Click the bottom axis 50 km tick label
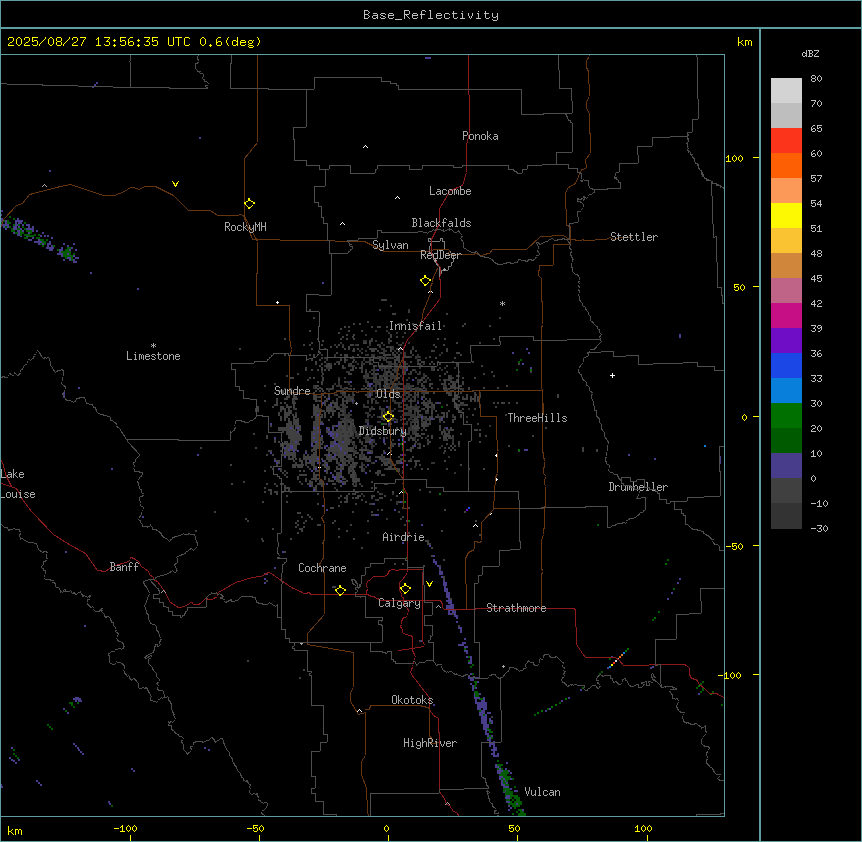 tap(514, 828)
